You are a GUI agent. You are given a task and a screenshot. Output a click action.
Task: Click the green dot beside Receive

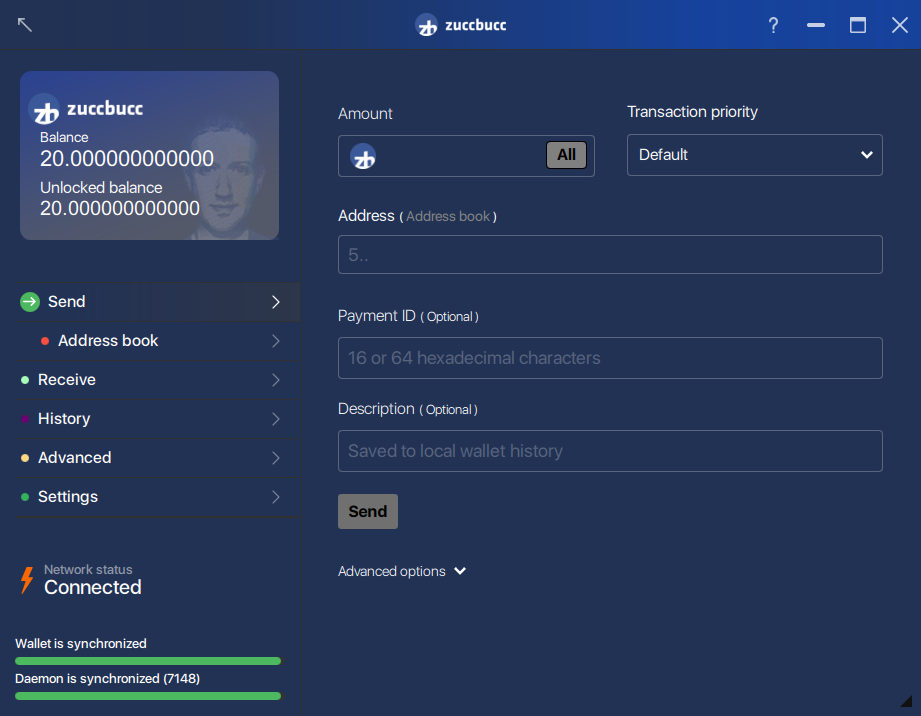[x=25, y=380]
